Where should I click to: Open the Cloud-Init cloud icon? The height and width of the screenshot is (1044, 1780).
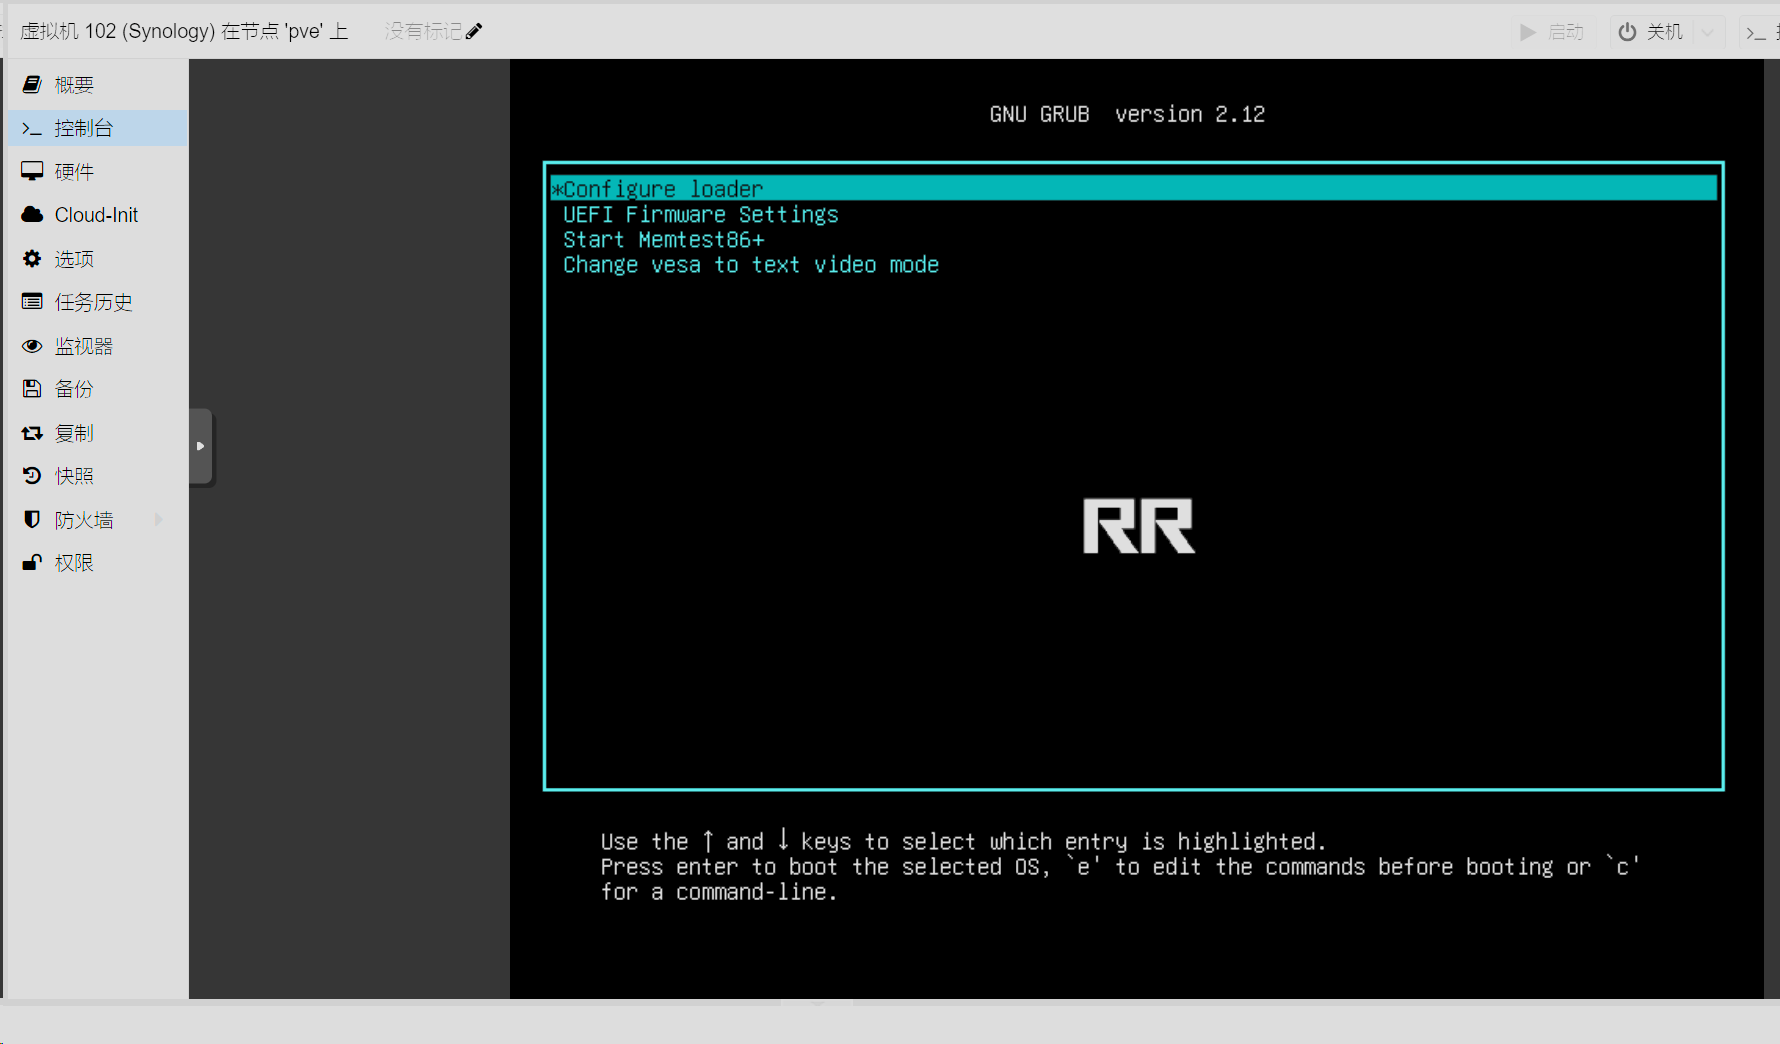pos(32,215)
